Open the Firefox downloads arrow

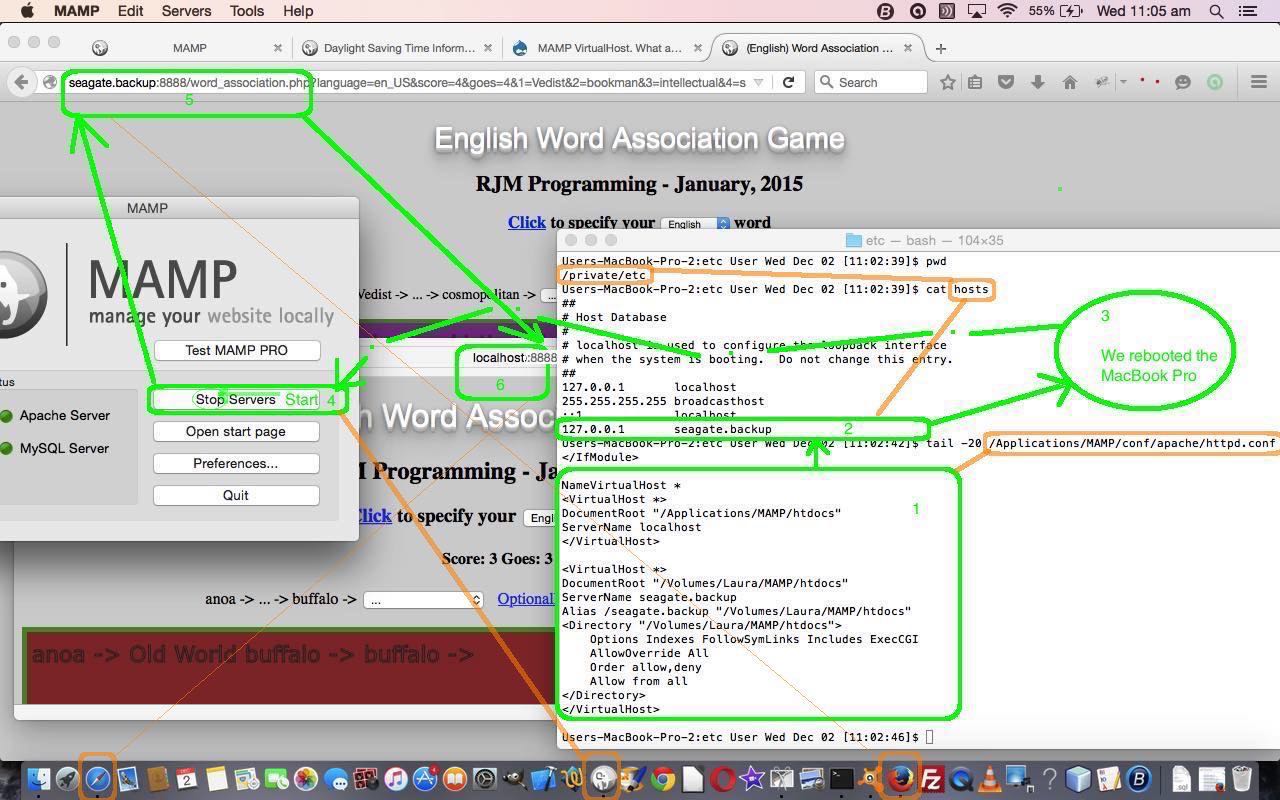pos(1038,82)
